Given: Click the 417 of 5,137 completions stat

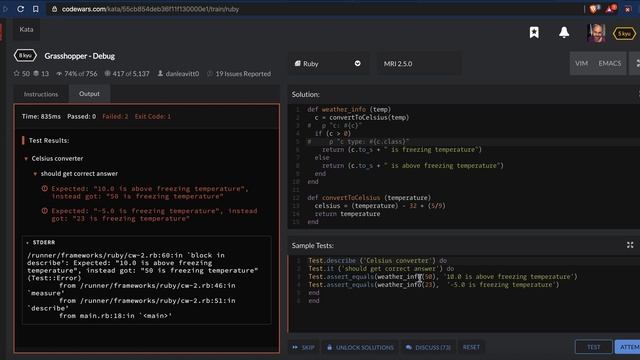Looking at the screenshot, I should (127, 73).
